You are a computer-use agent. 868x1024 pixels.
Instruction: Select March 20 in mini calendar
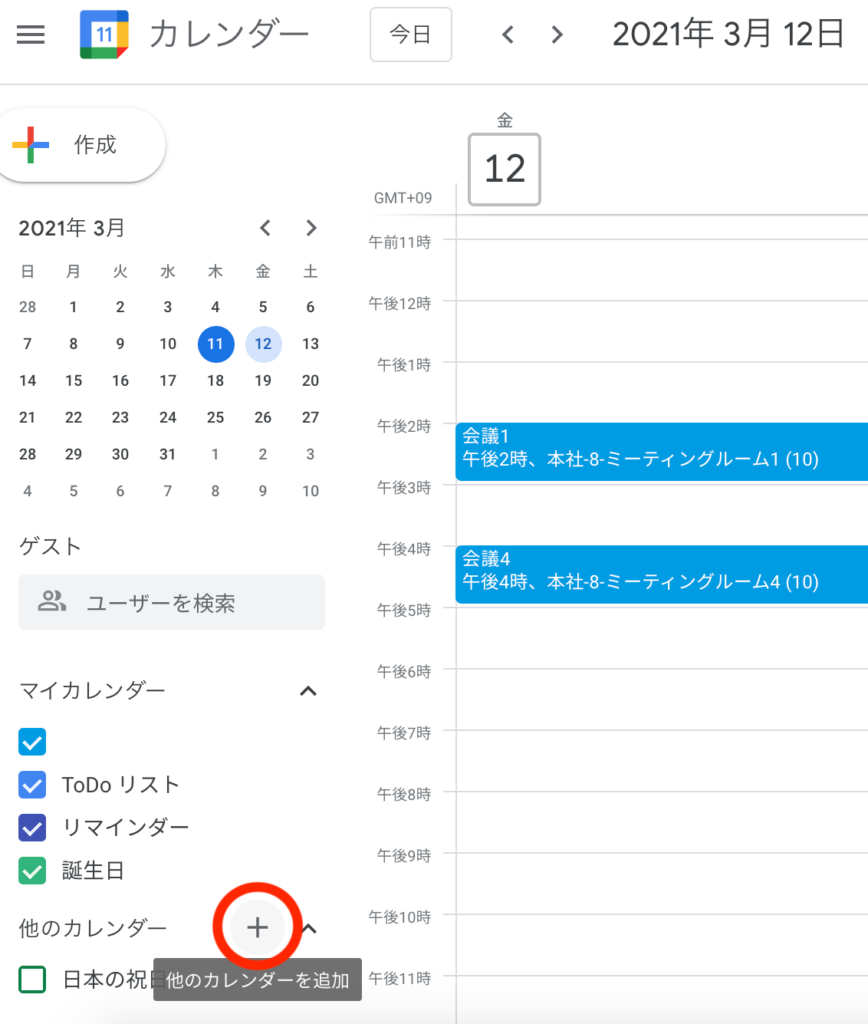[x=310, y=381]
